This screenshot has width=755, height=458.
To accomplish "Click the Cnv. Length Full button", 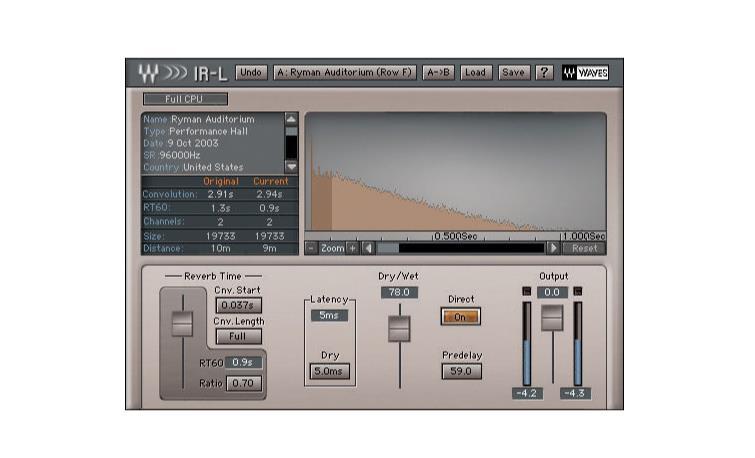I will 239,337.
